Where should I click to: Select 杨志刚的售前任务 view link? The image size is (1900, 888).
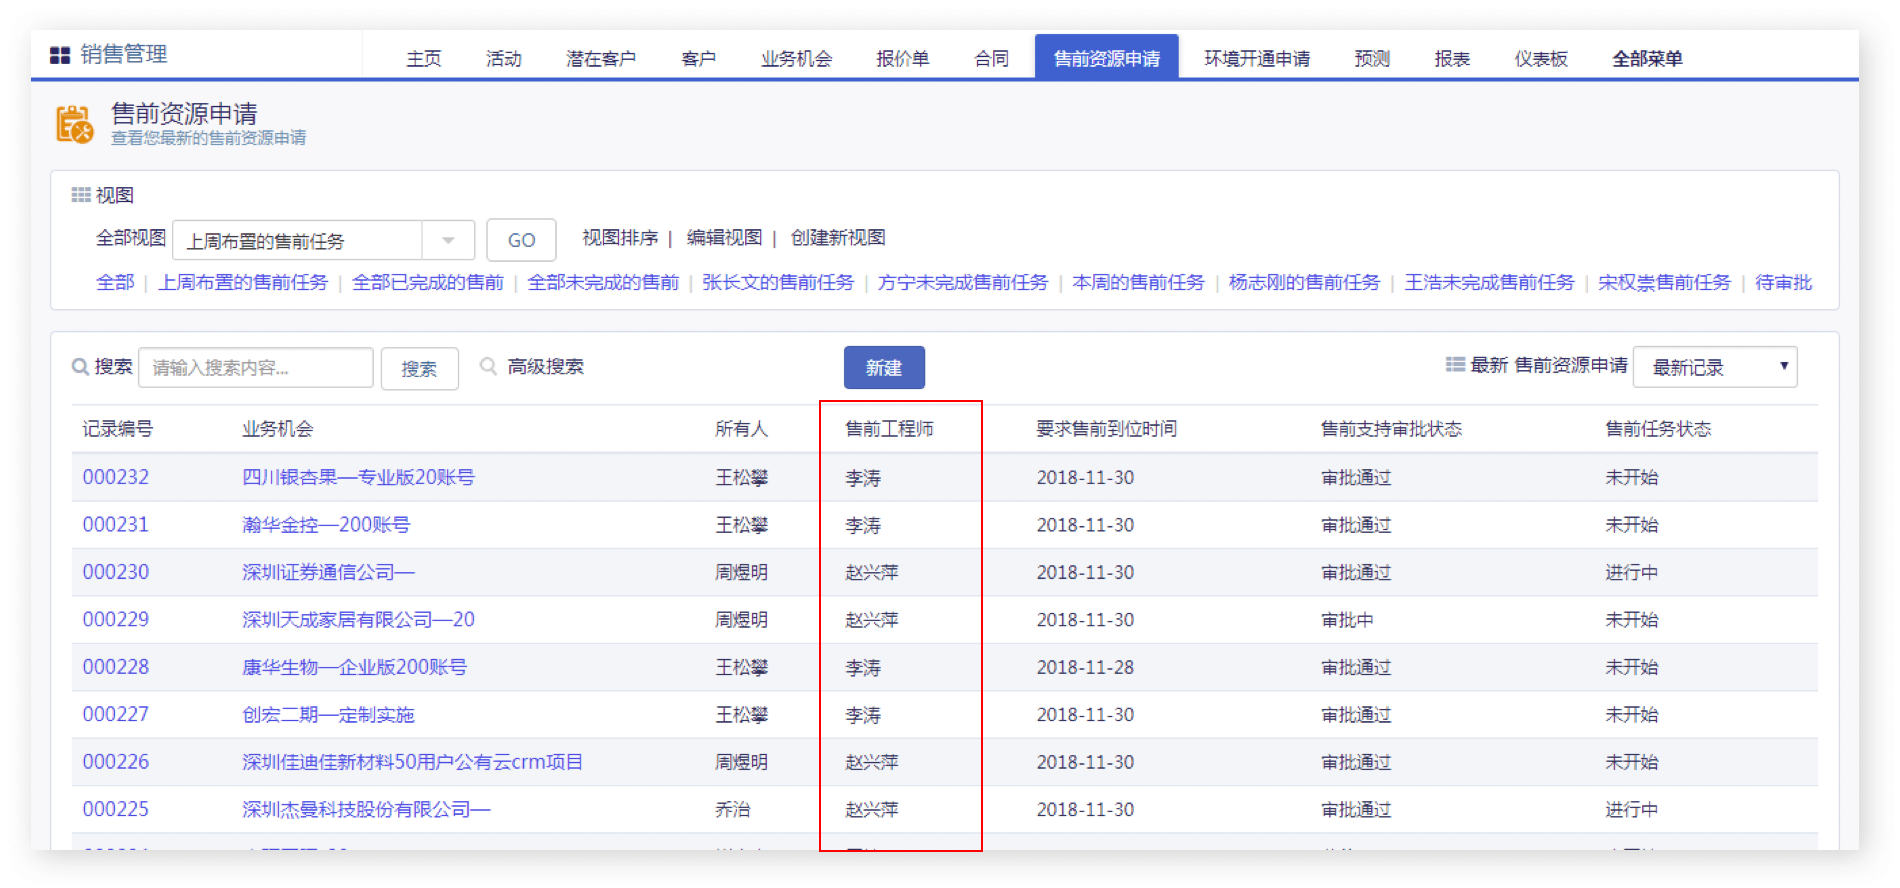coord(1304,283)
